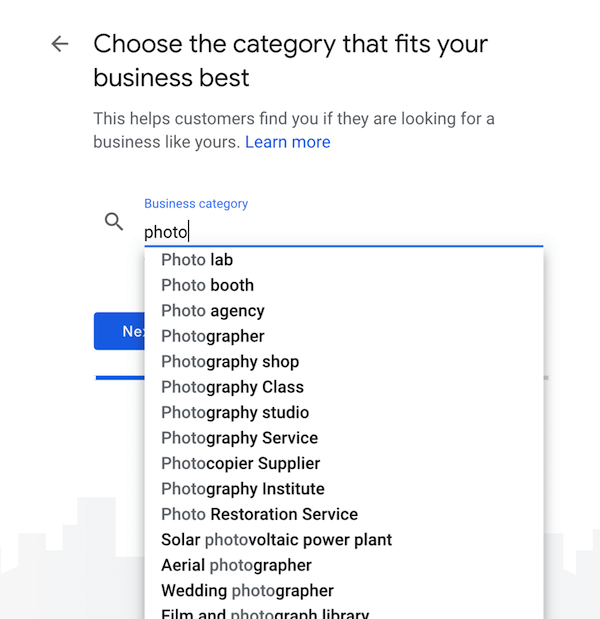Pick Photographer category option
600x619 pixels.
click(x=344, y=336)
